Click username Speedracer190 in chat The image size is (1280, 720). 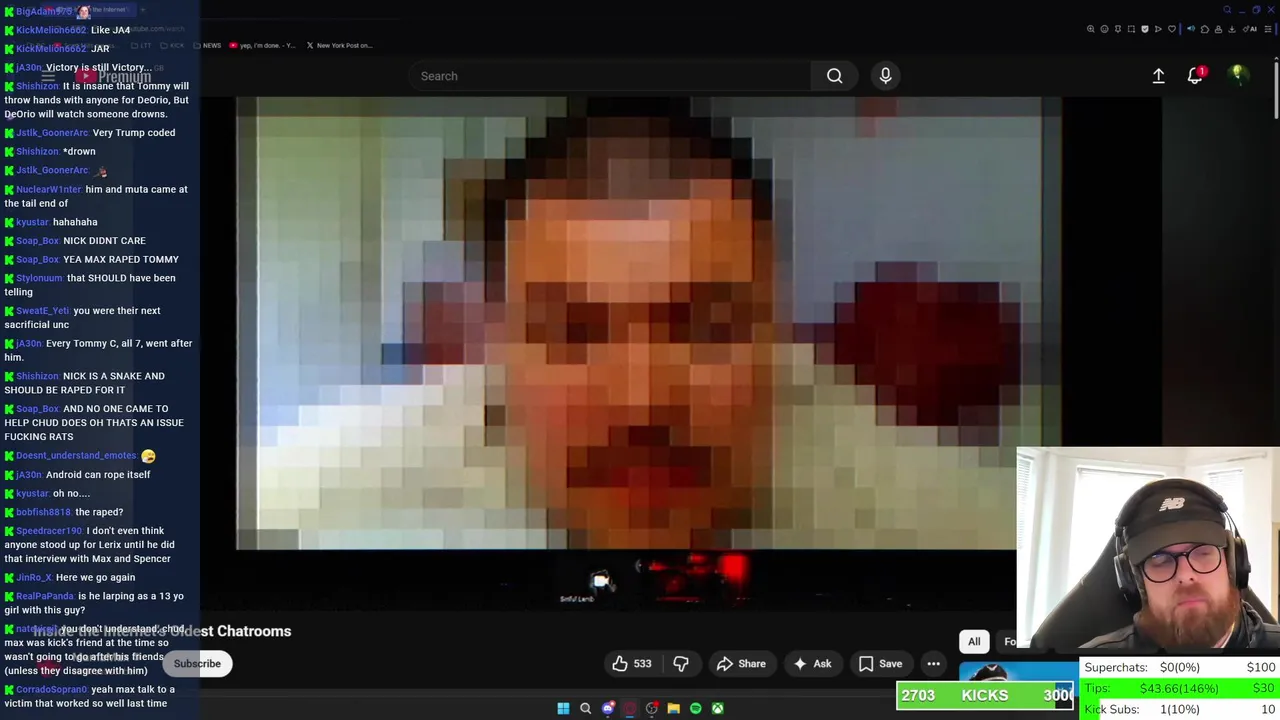tap(49, 531)
